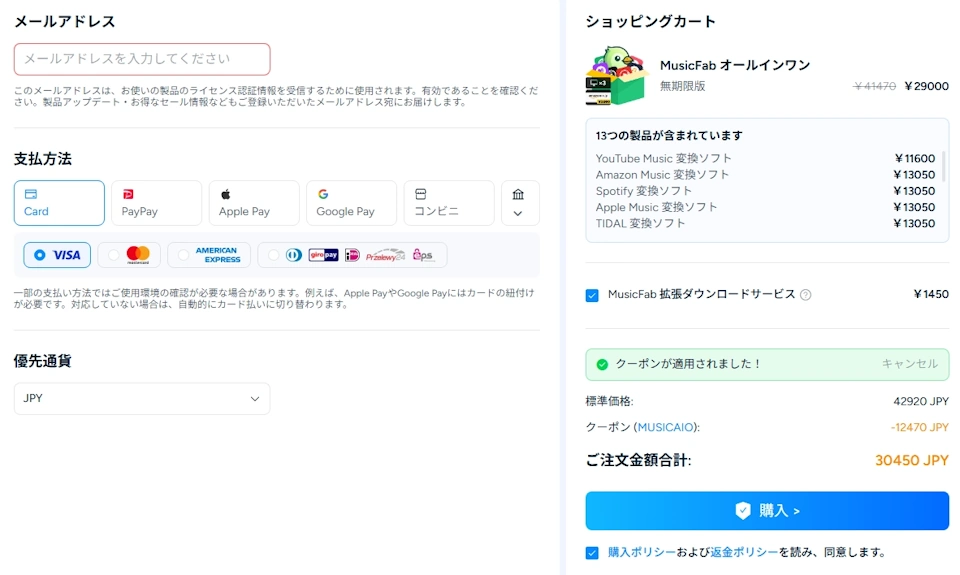Image resolution: width=960 pixels, height=575 pixels.
Task: Click キャンセル to remove the coupon
Action: point(910,364)
